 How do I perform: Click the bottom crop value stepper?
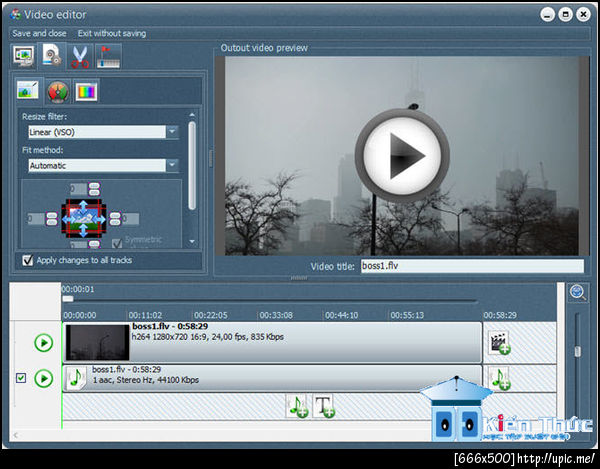point(94,244)
